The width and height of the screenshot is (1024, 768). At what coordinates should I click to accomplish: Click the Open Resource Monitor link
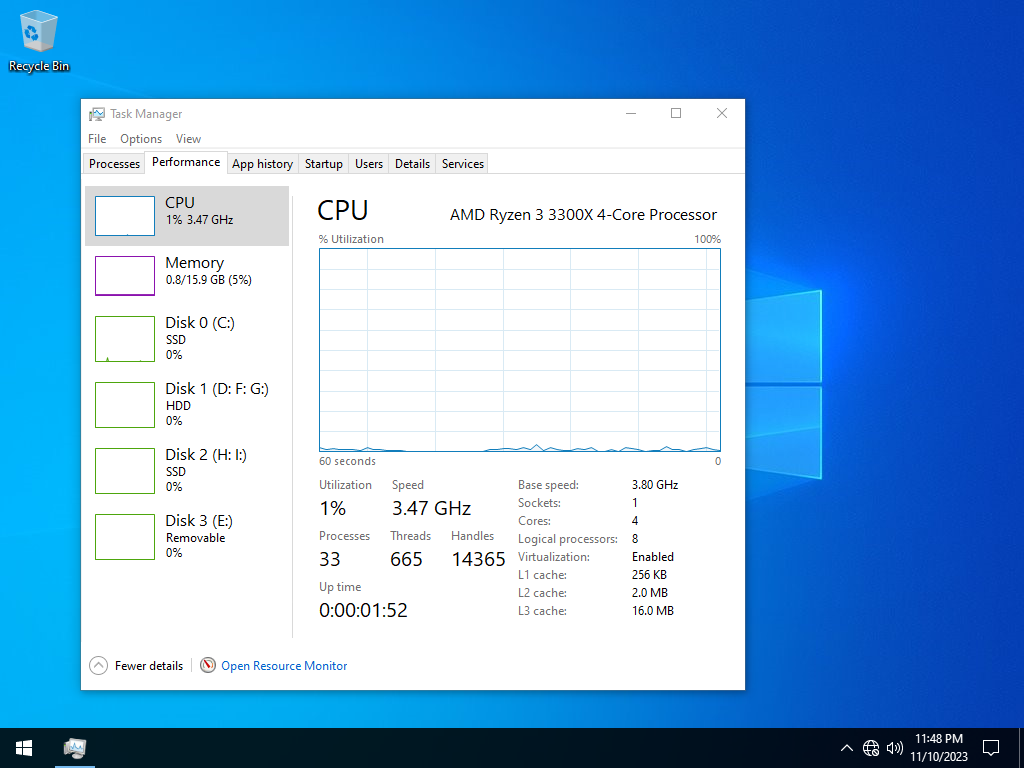[284, 665]
